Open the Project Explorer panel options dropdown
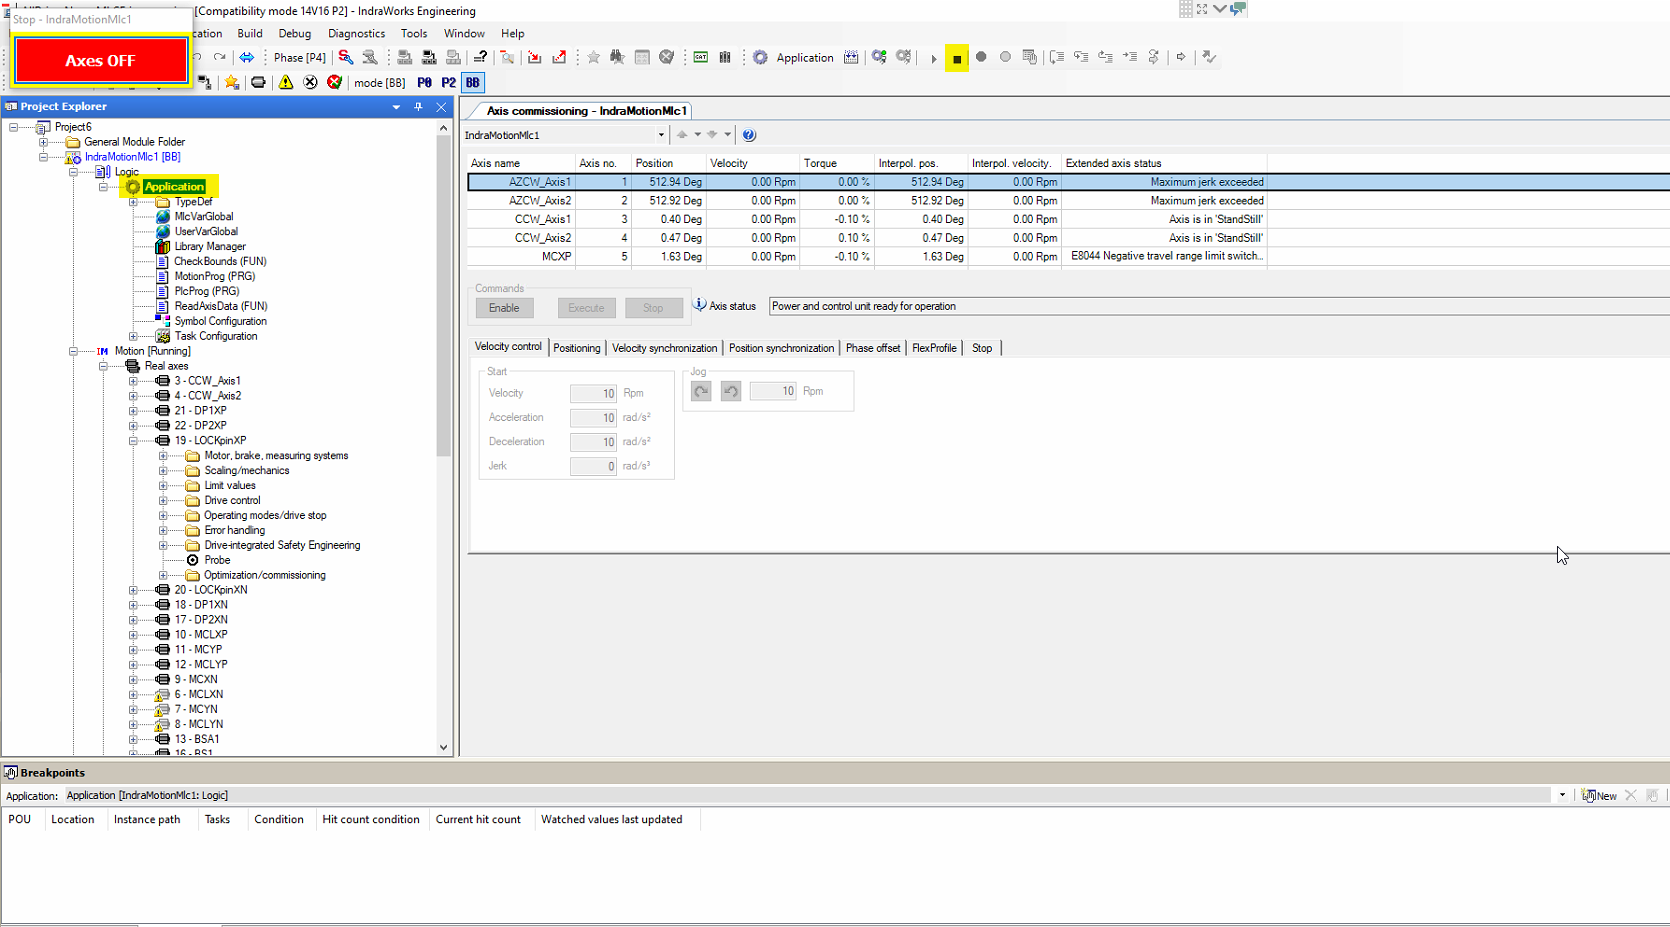Image resolution: width=1670 pixels, height=927 pixels. pos(397,107)
